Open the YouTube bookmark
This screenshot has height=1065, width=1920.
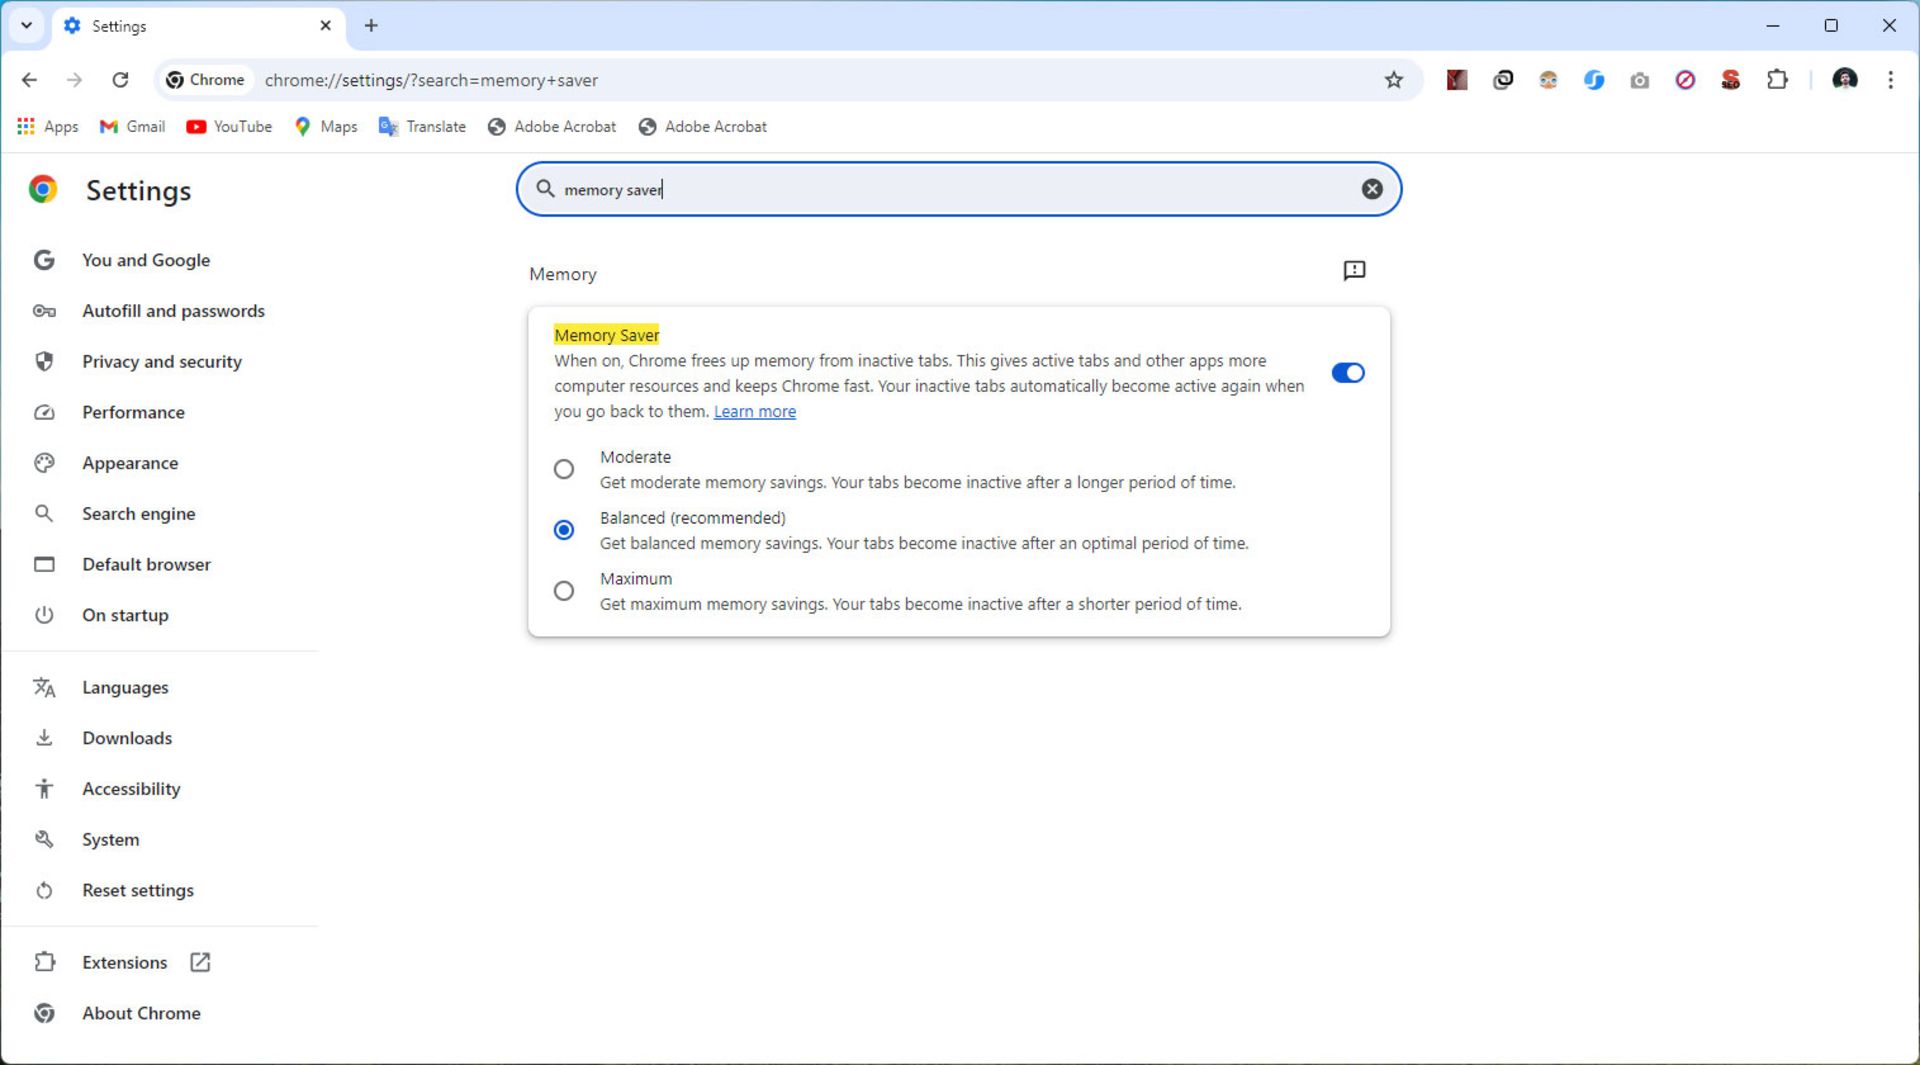click(x=229, y=127)
